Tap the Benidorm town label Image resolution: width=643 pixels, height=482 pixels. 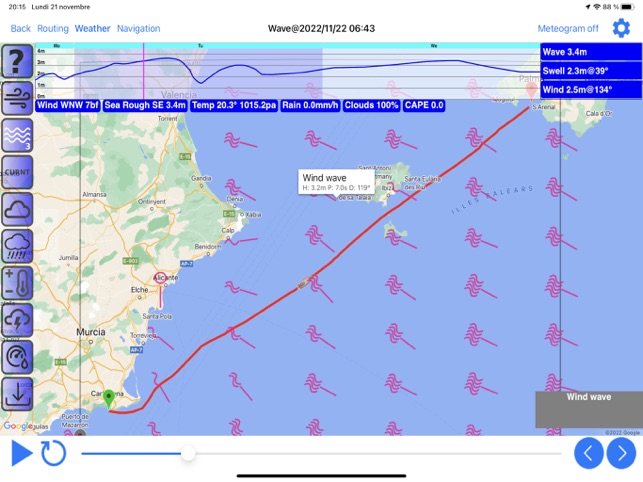click(208, 247)
